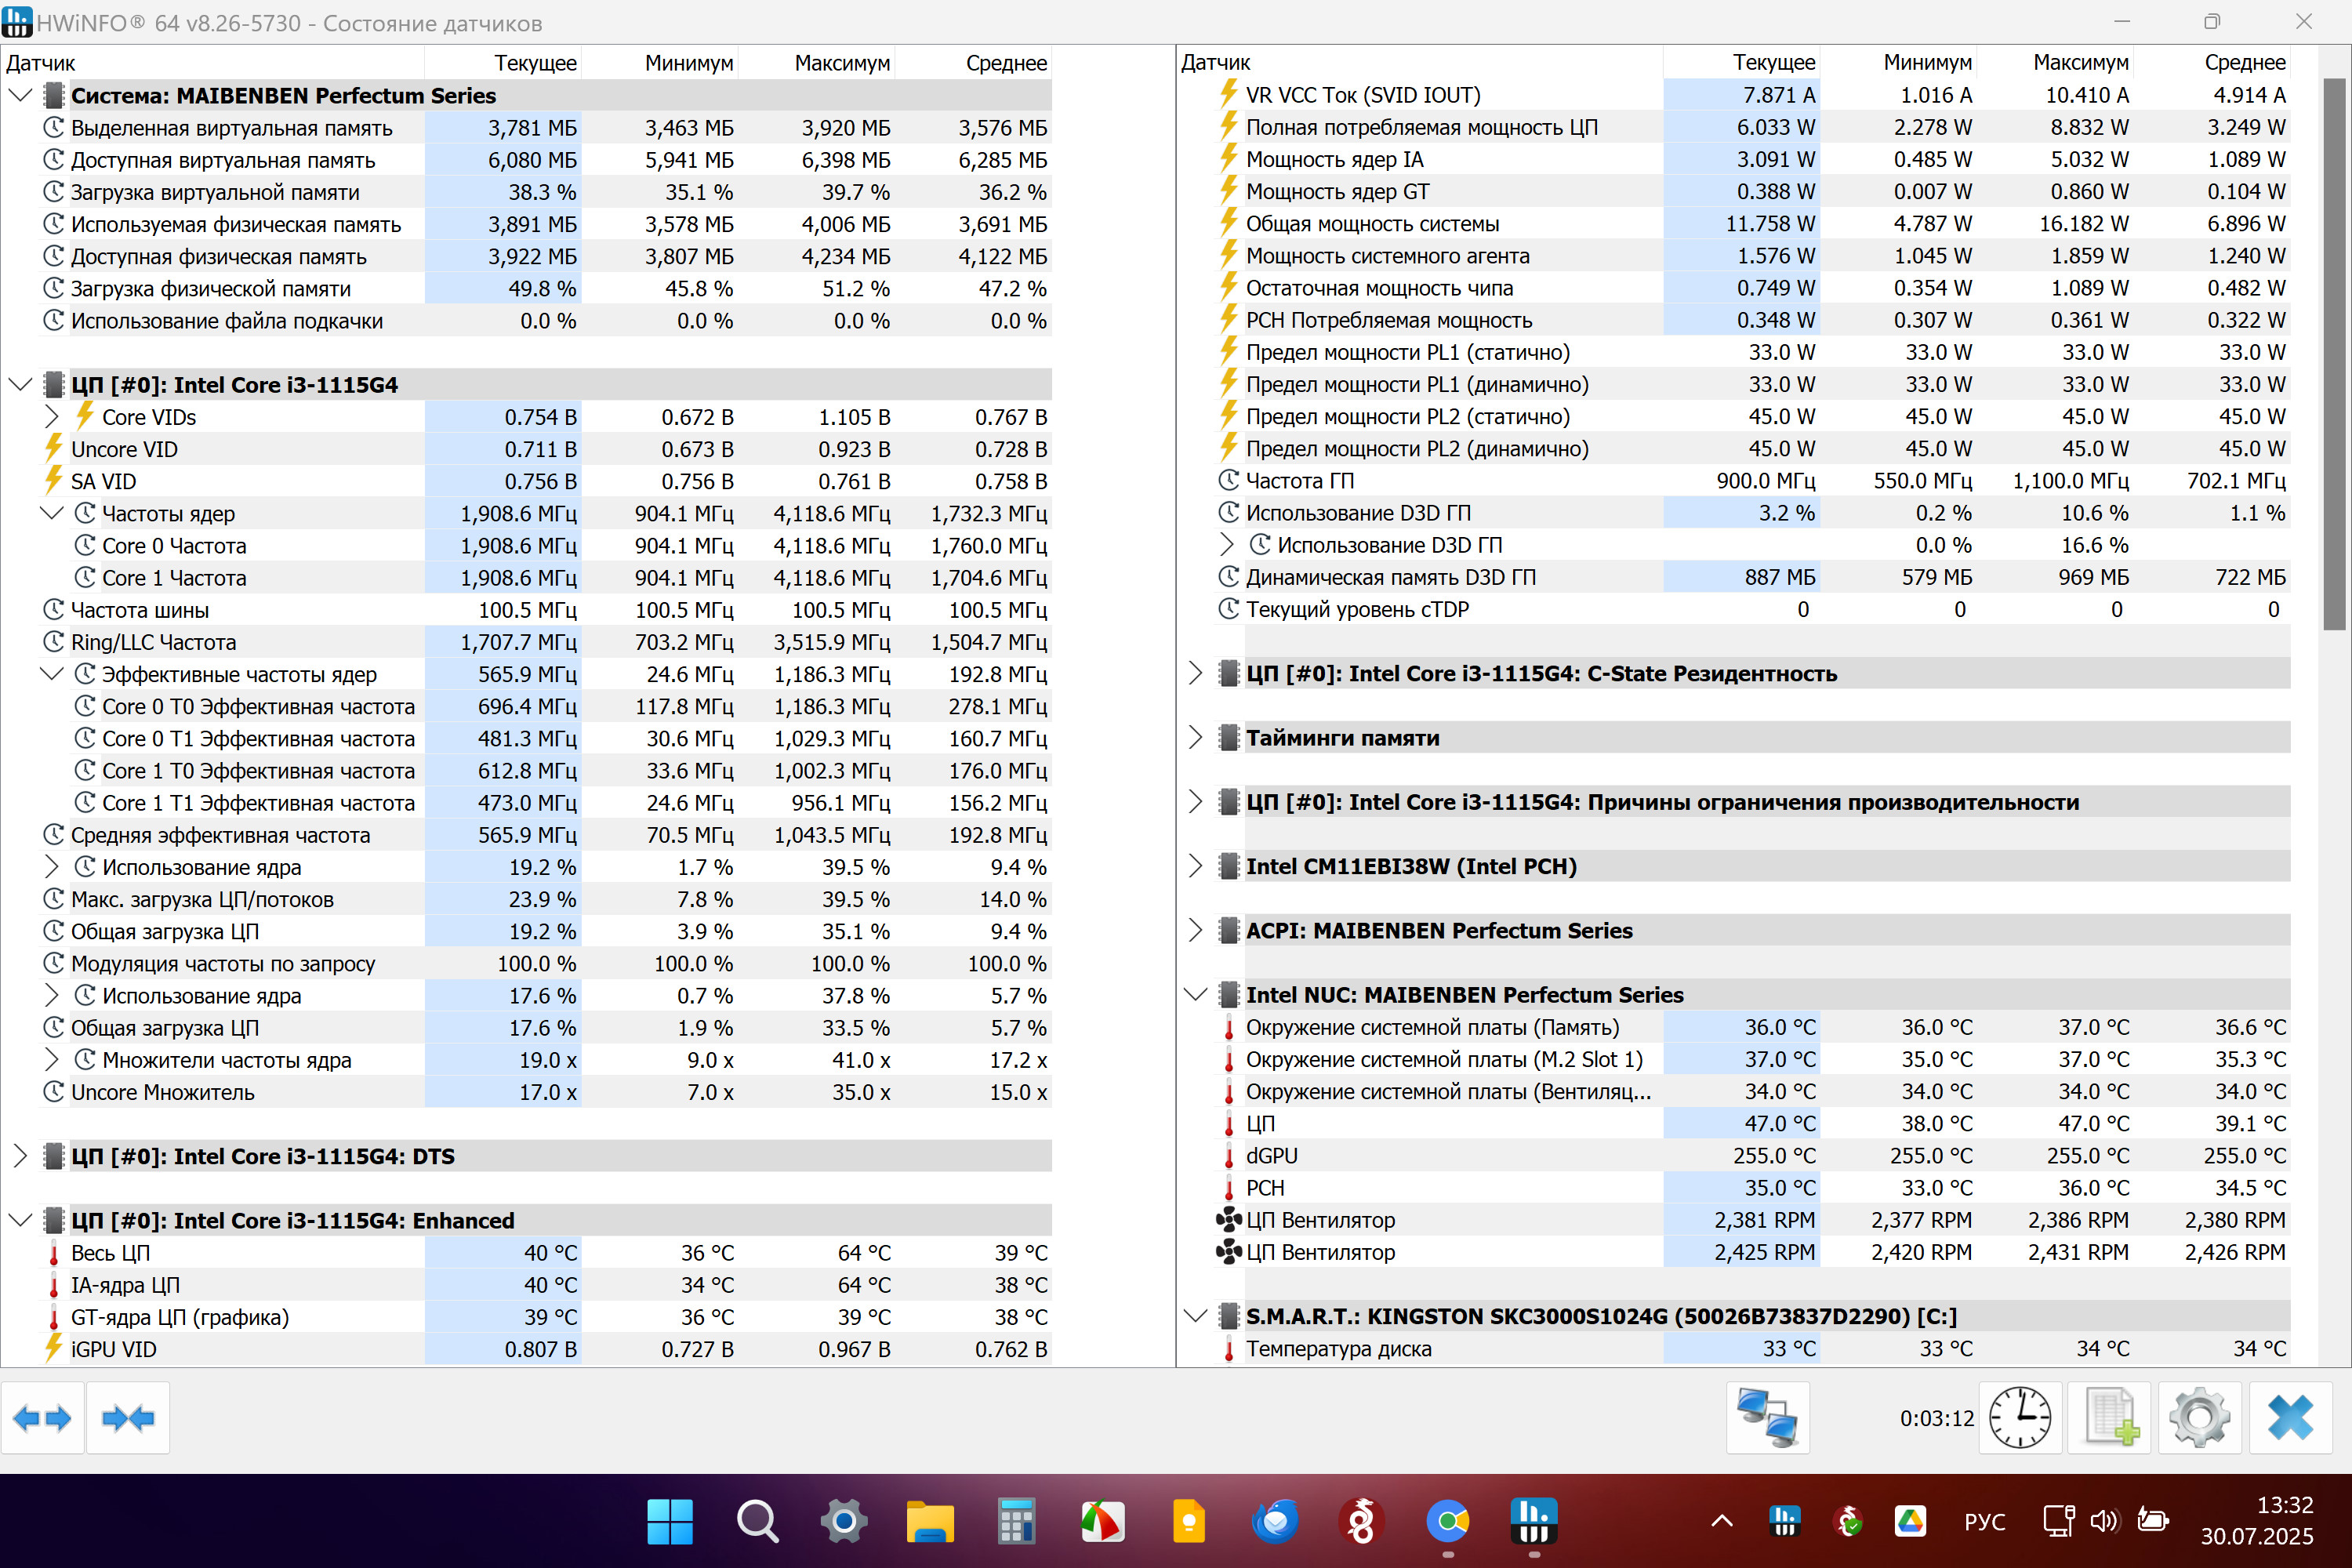Click the left Максимум column header
The width and height of the screenshot is (2352, 1568).
click(841, 63)
